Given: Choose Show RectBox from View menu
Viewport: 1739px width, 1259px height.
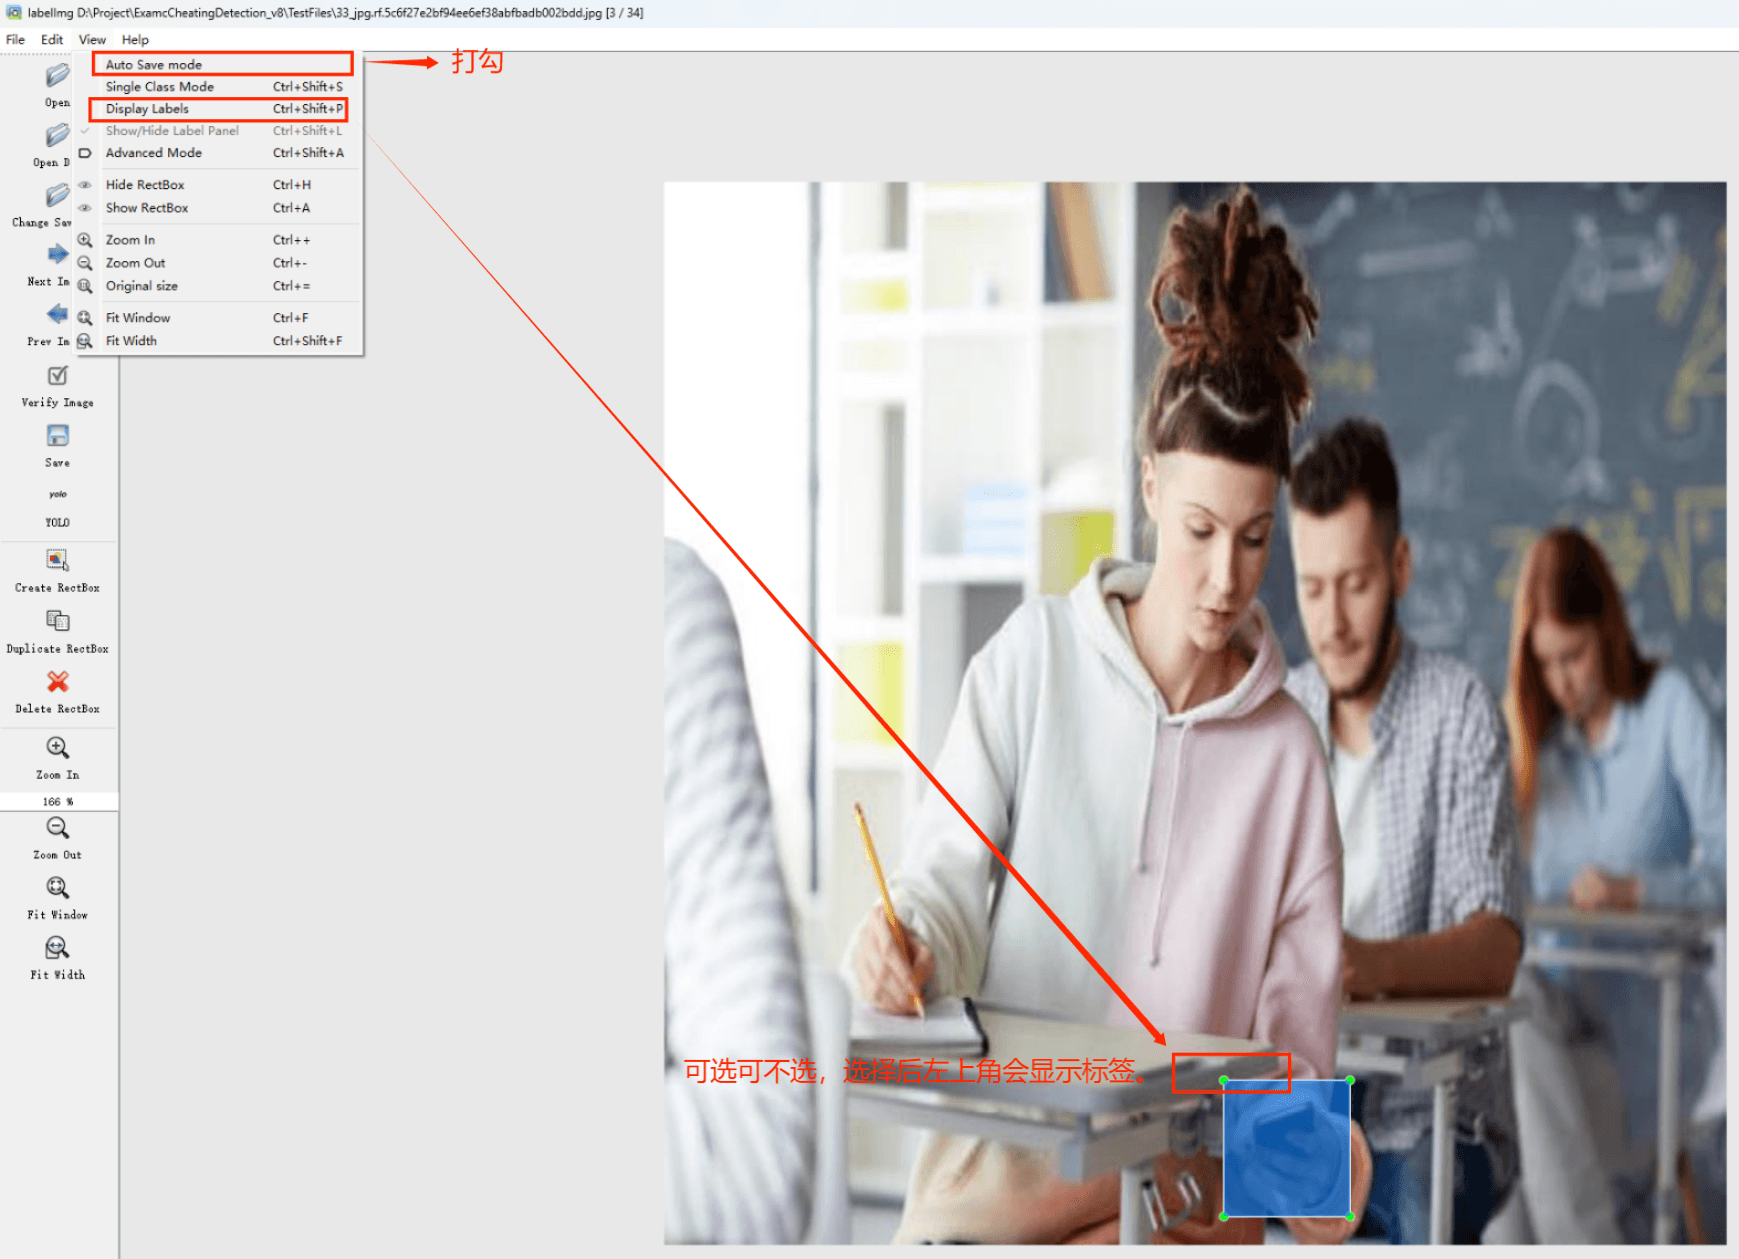Looking at the screenshot, I should [219, 208].
